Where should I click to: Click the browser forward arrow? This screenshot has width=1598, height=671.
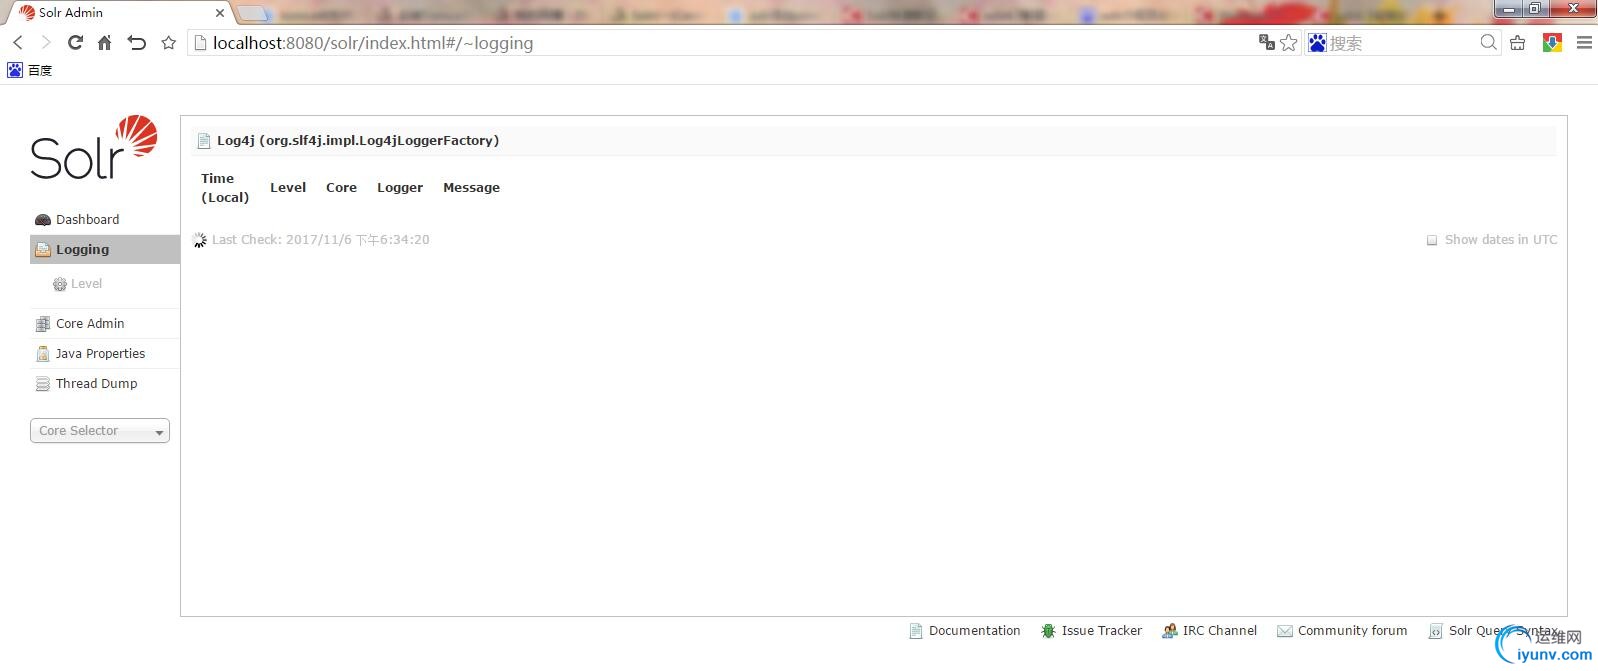[45, 42]
